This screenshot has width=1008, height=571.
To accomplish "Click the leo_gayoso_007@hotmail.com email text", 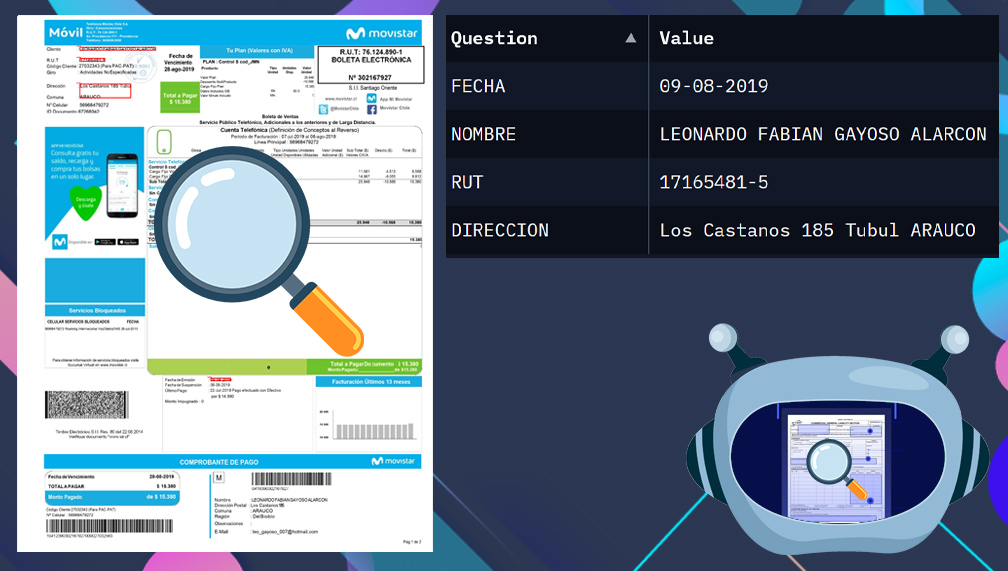I will 284,532.
